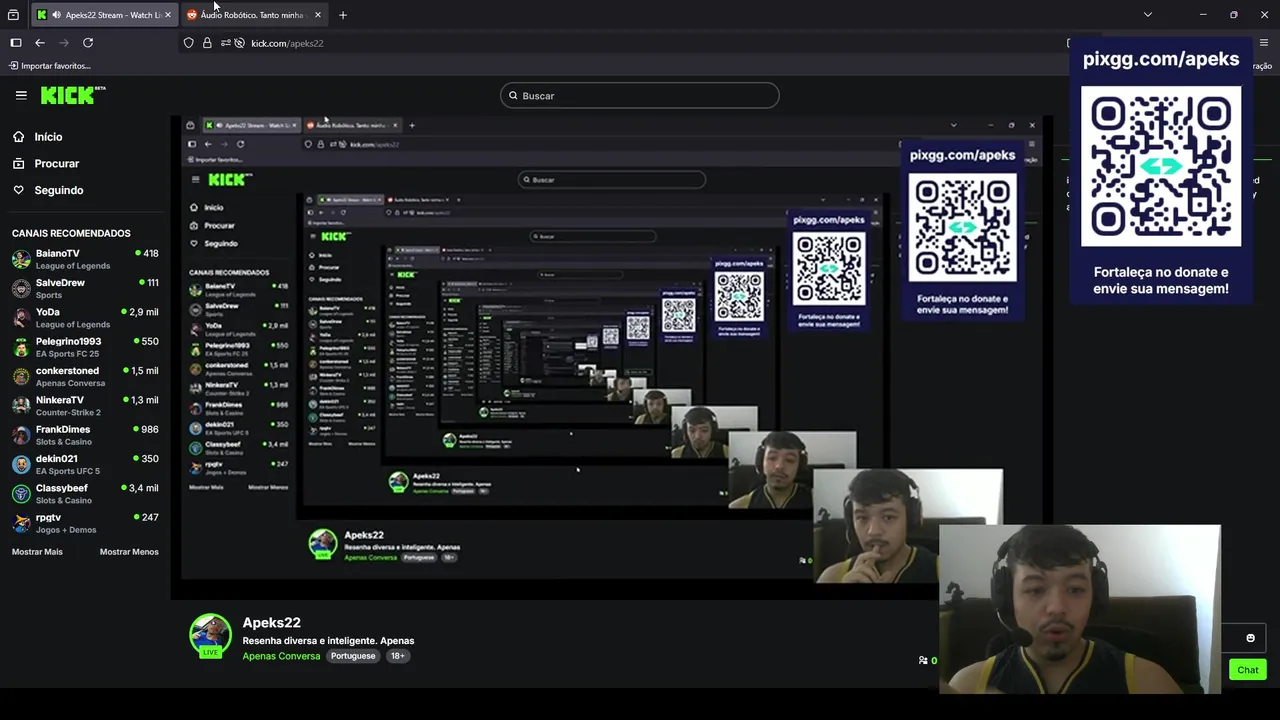The height and width of the screenshot is (720, 1280).
Task: Switch to the Apeks22 Stream tab
Action: click(x=104, y=15)
